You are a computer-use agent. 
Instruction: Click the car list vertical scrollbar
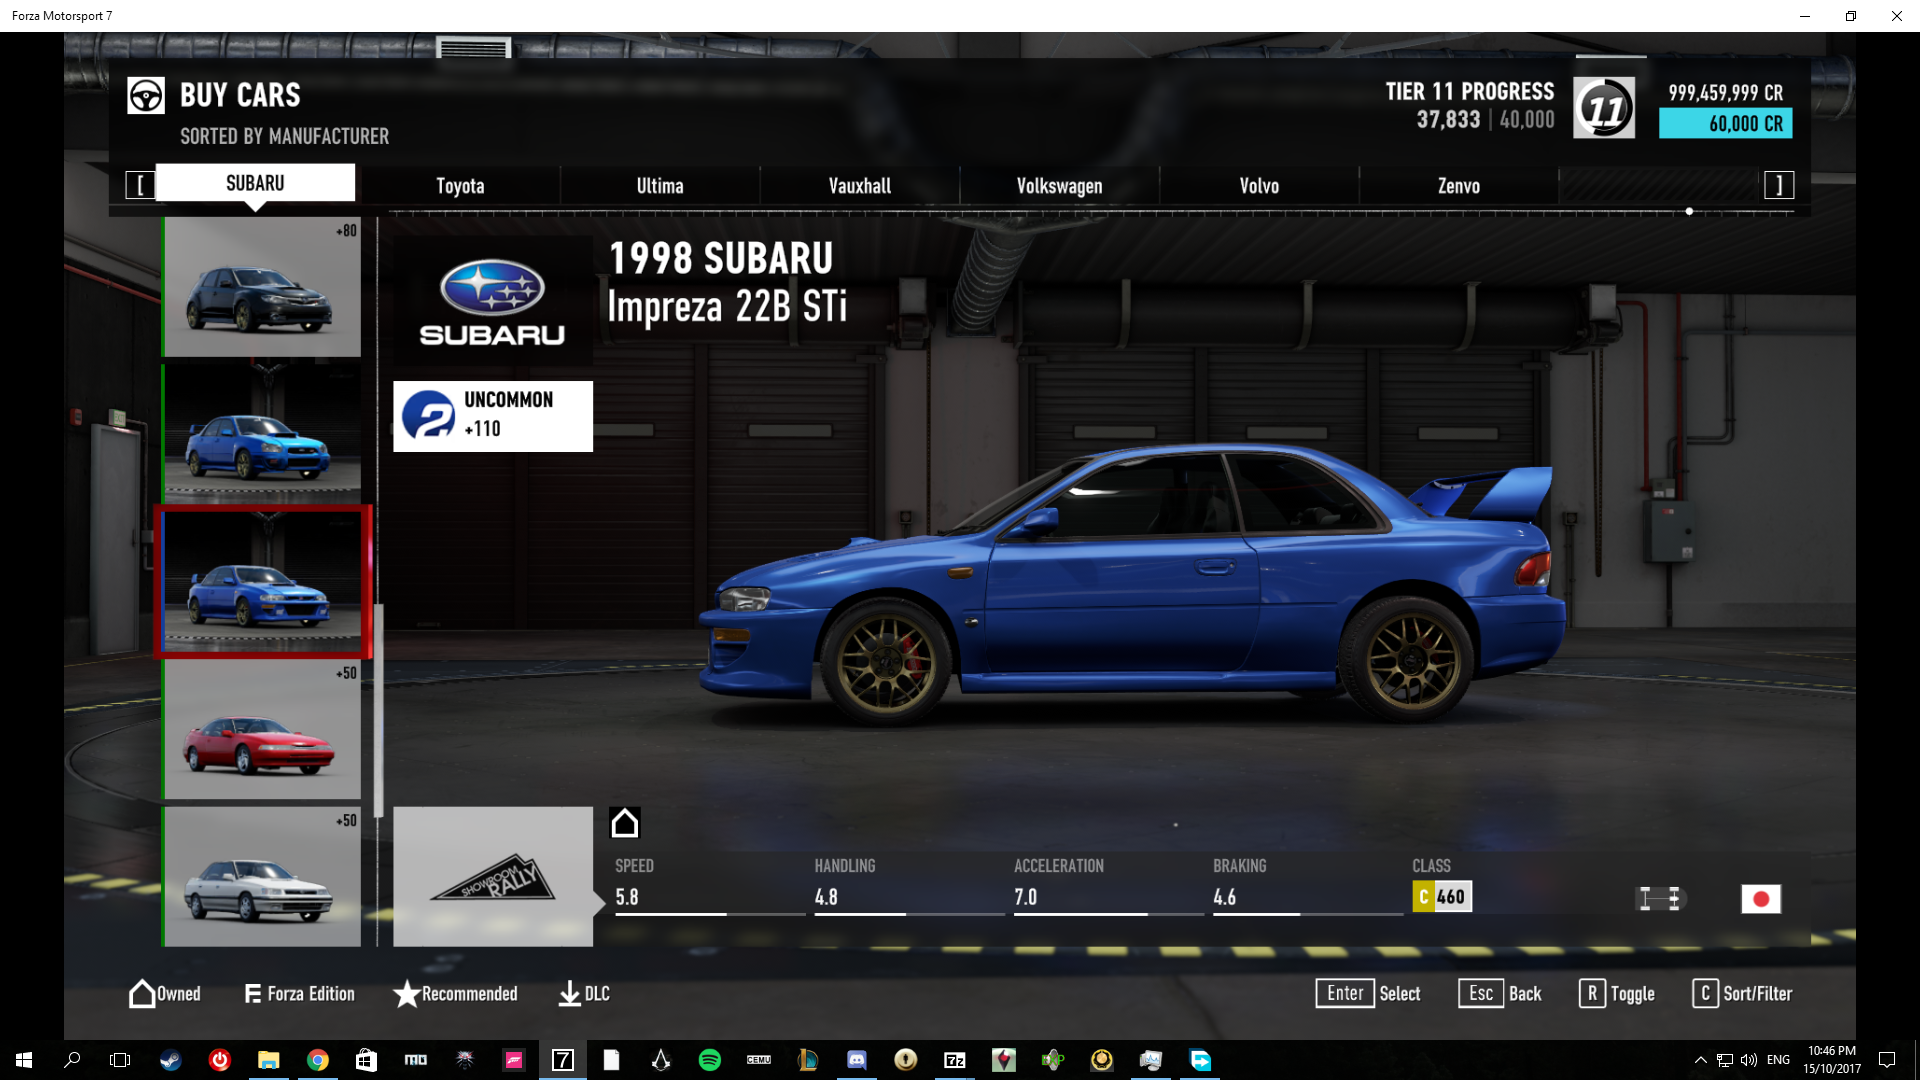tap(379, 710)
